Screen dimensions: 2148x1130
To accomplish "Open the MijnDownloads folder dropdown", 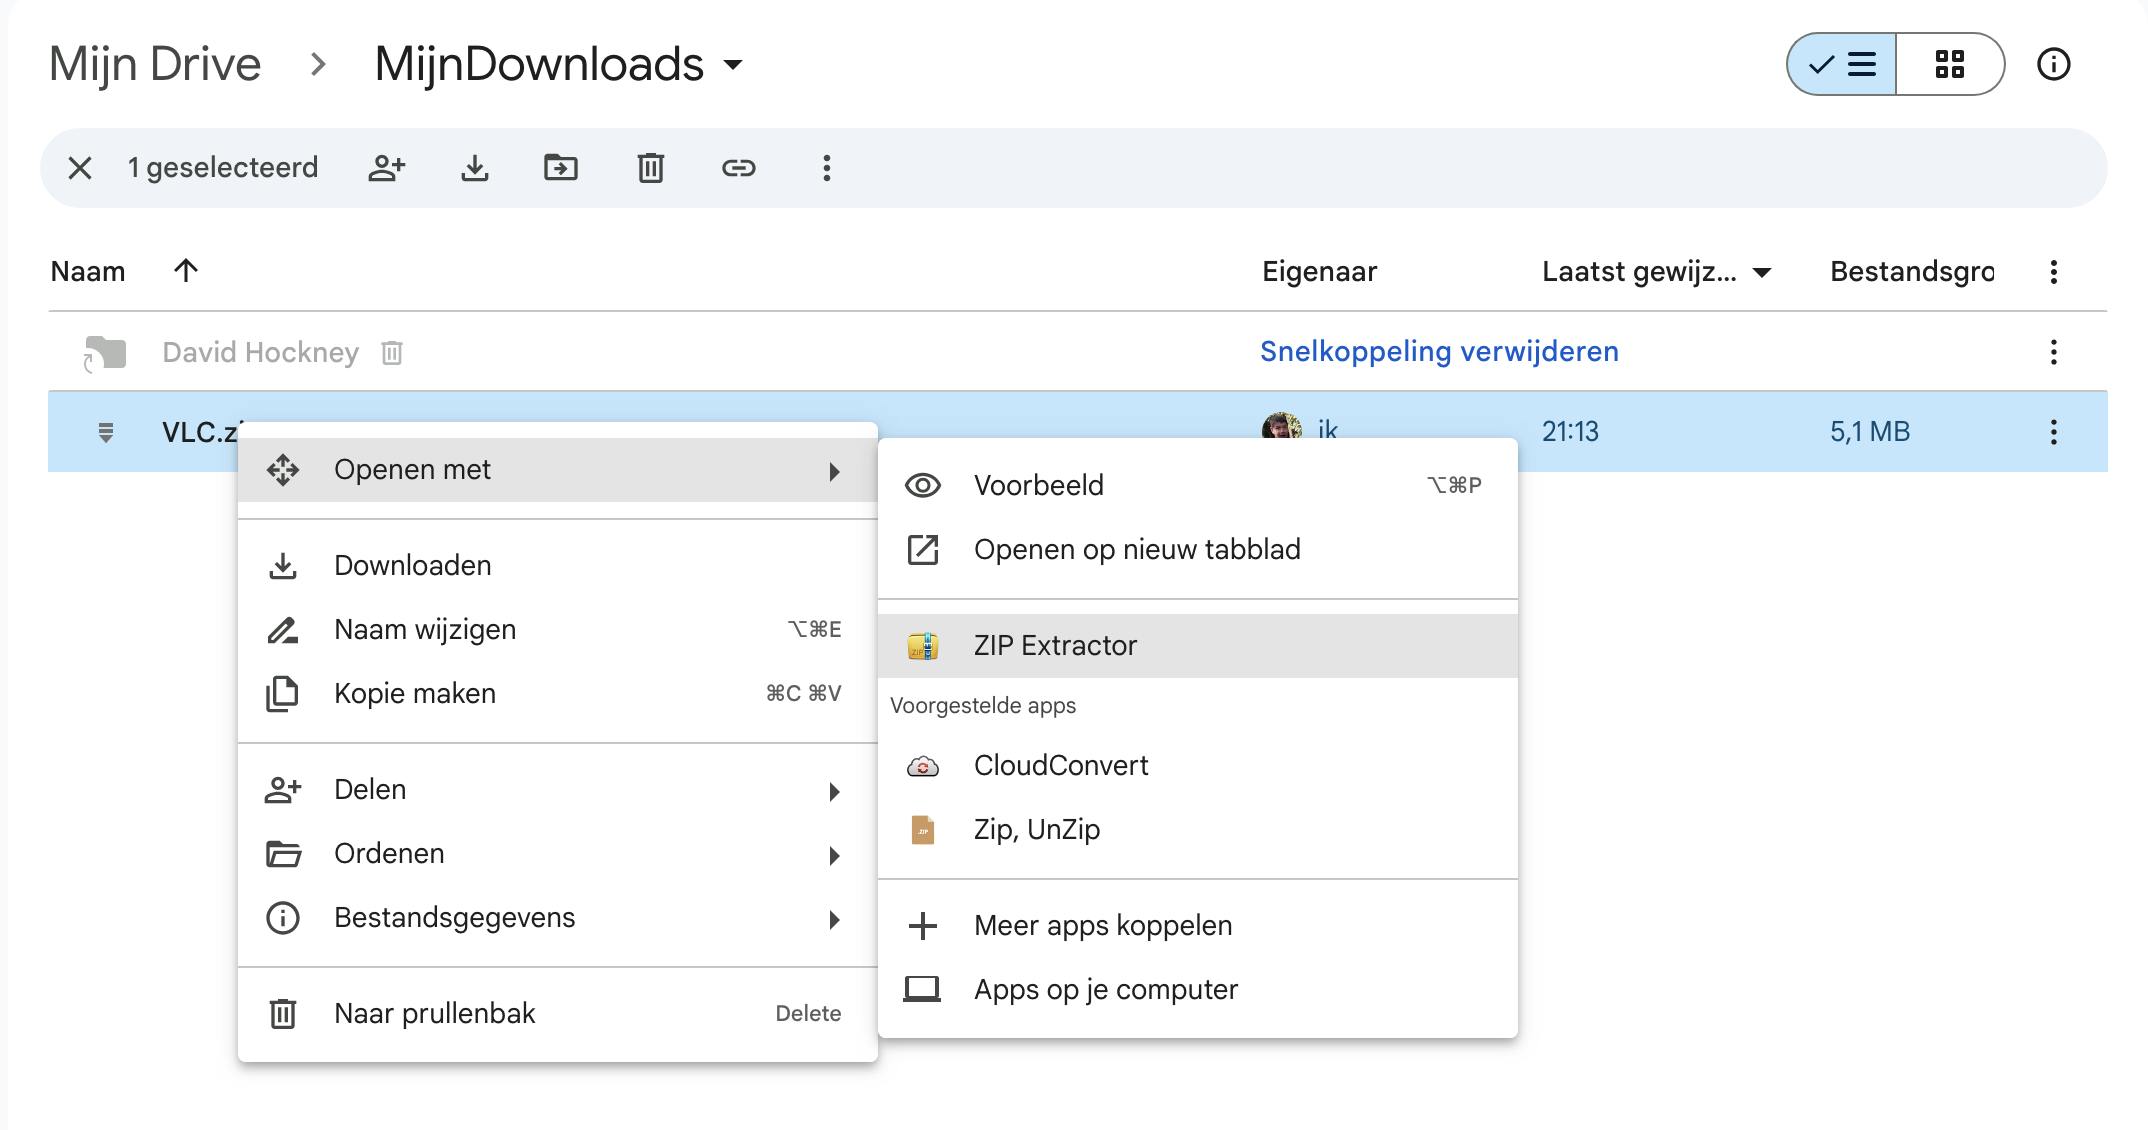I will tap(733, 65).
